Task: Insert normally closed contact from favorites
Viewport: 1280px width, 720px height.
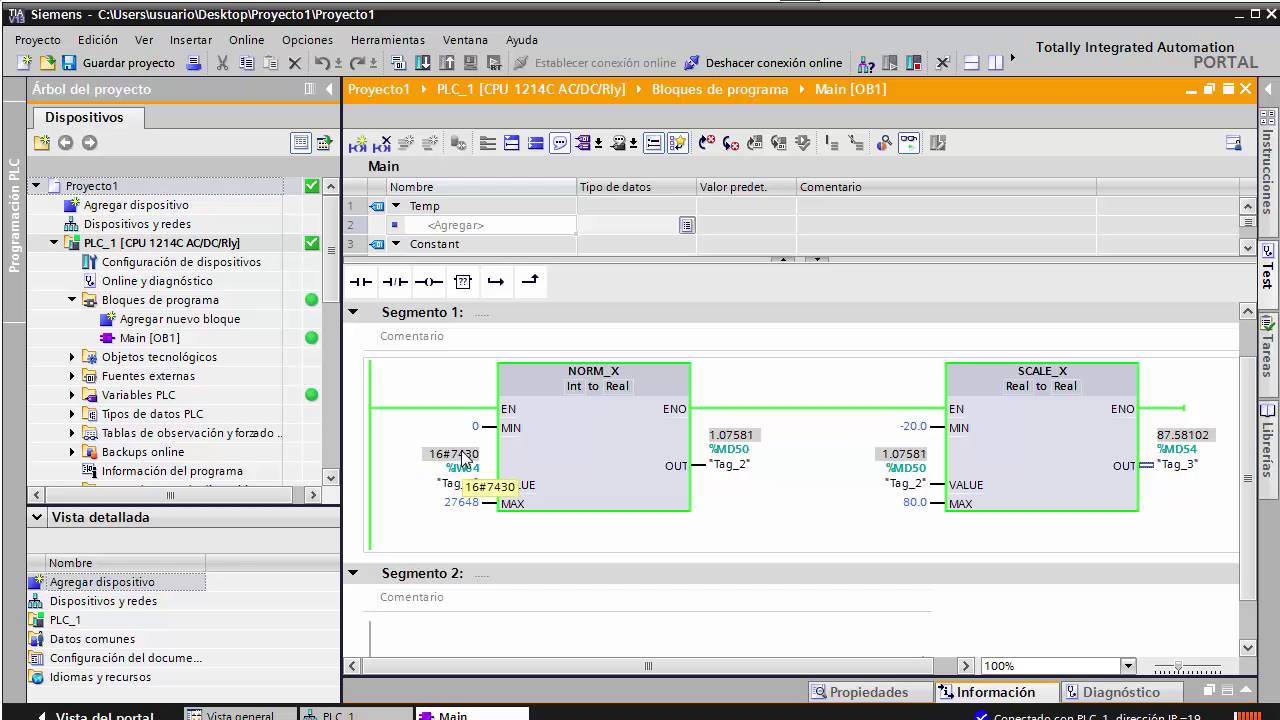Action: (x=395, y=282)
